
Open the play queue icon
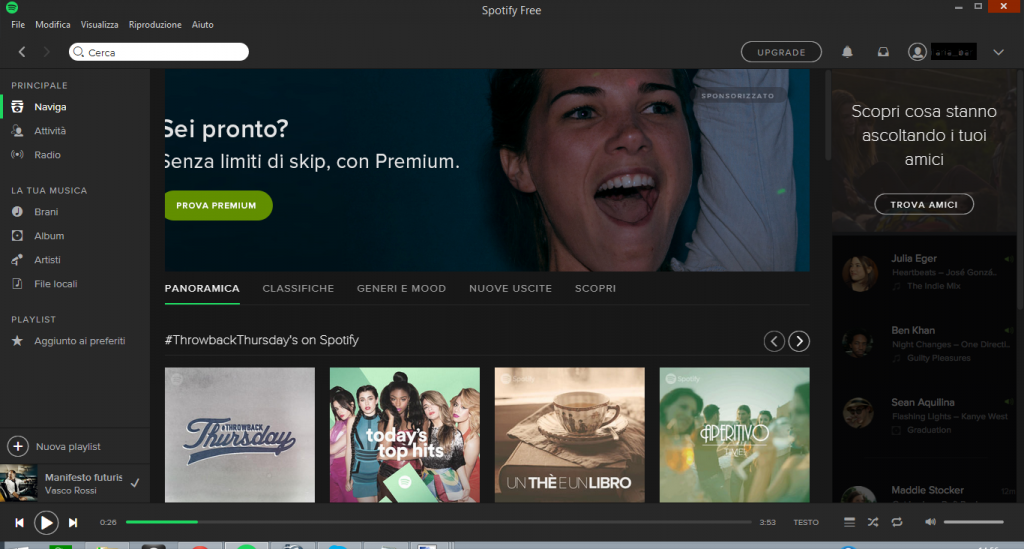[849, 522]
